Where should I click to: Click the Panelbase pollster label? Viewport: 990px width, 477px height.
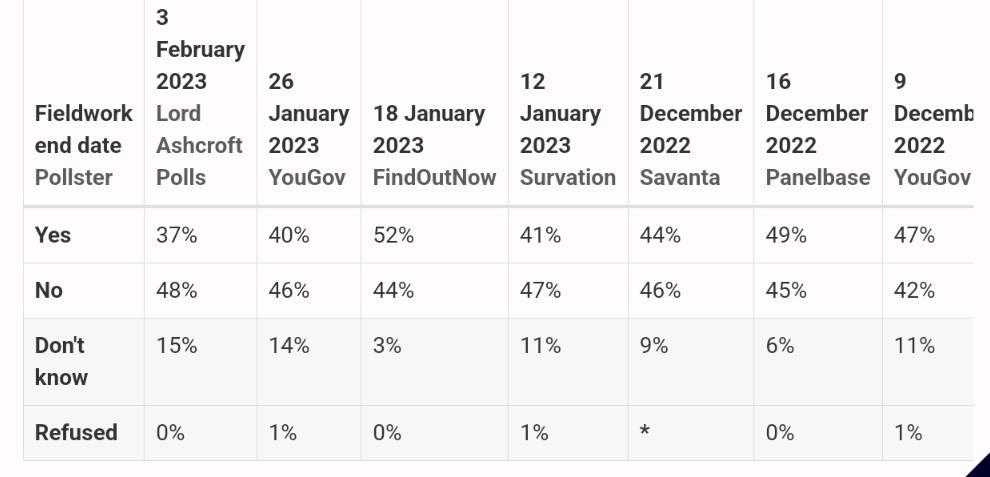point(818,178)
